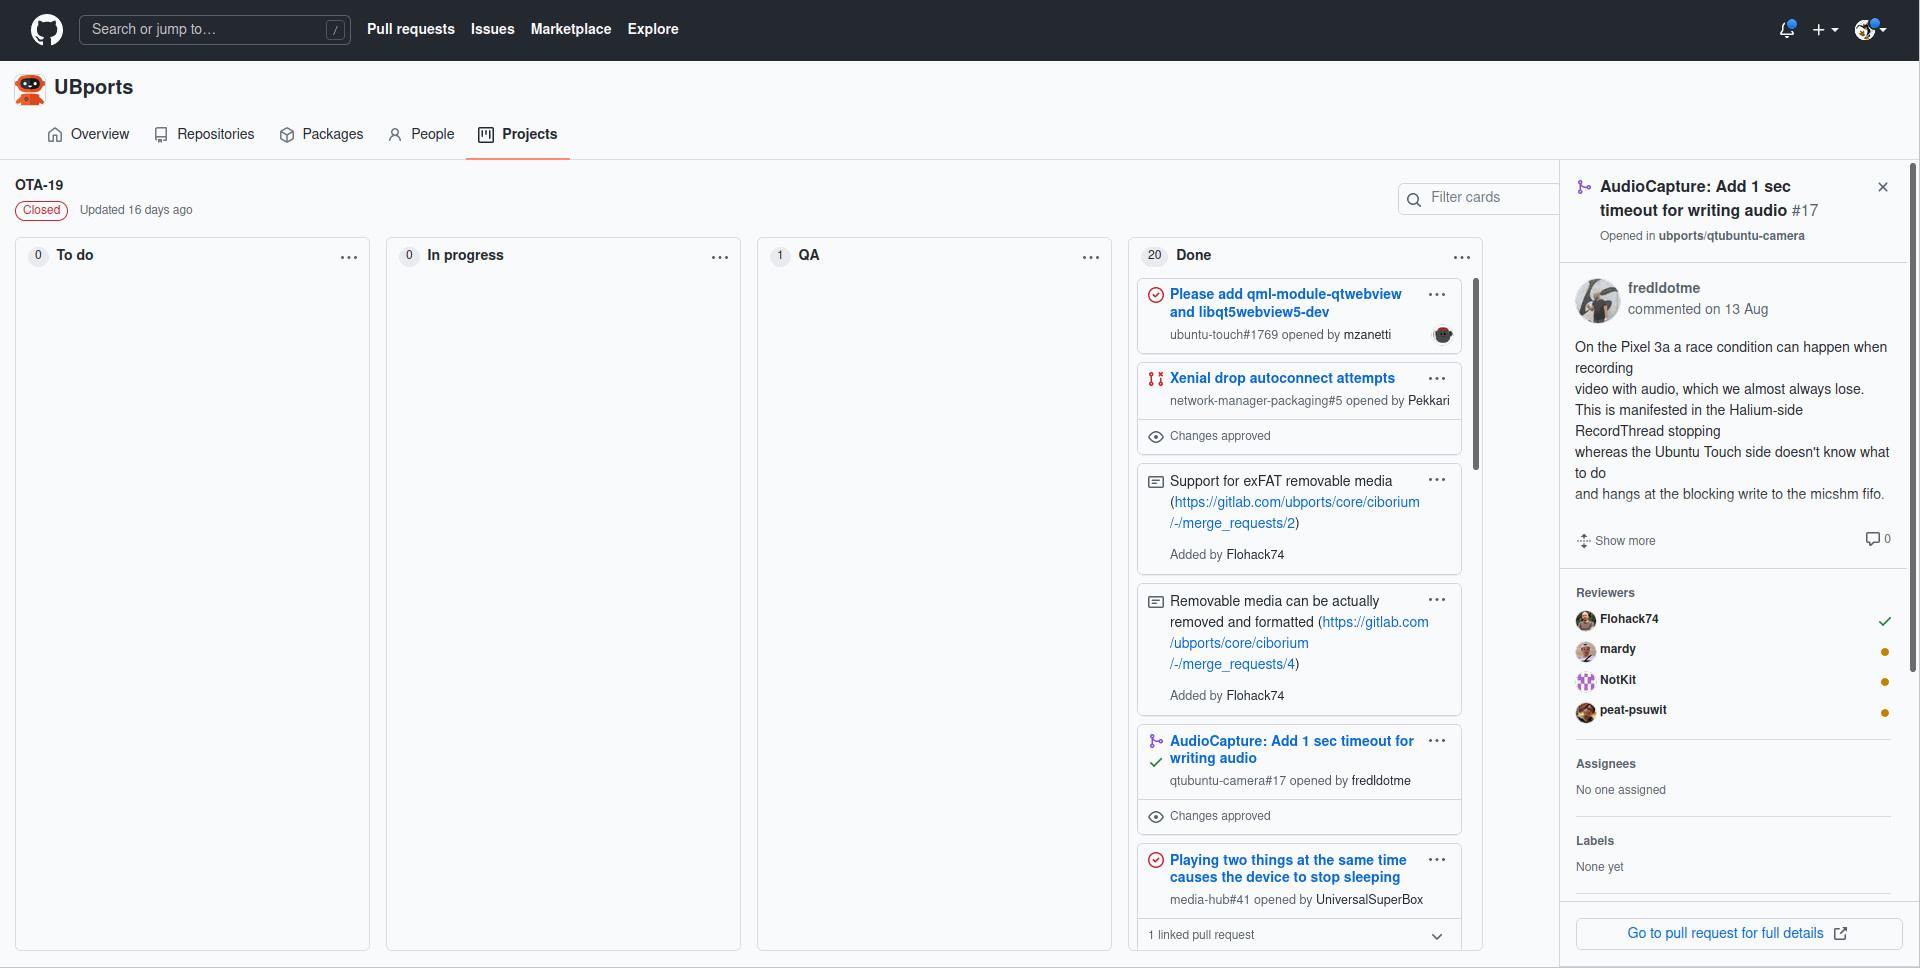
Task: Open the QA column options menu
Action: 1091,257
